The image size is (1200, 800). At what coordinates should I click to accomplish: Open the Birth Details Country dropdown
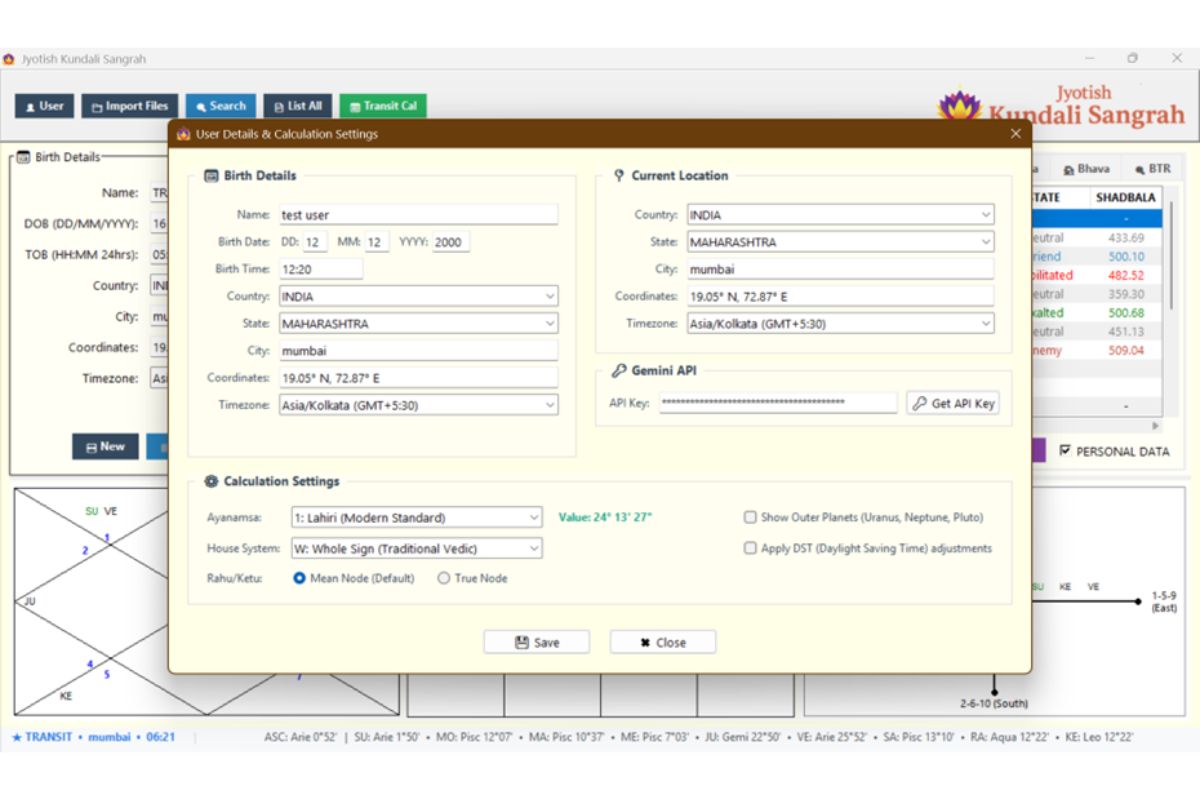[x=418, y=296]
